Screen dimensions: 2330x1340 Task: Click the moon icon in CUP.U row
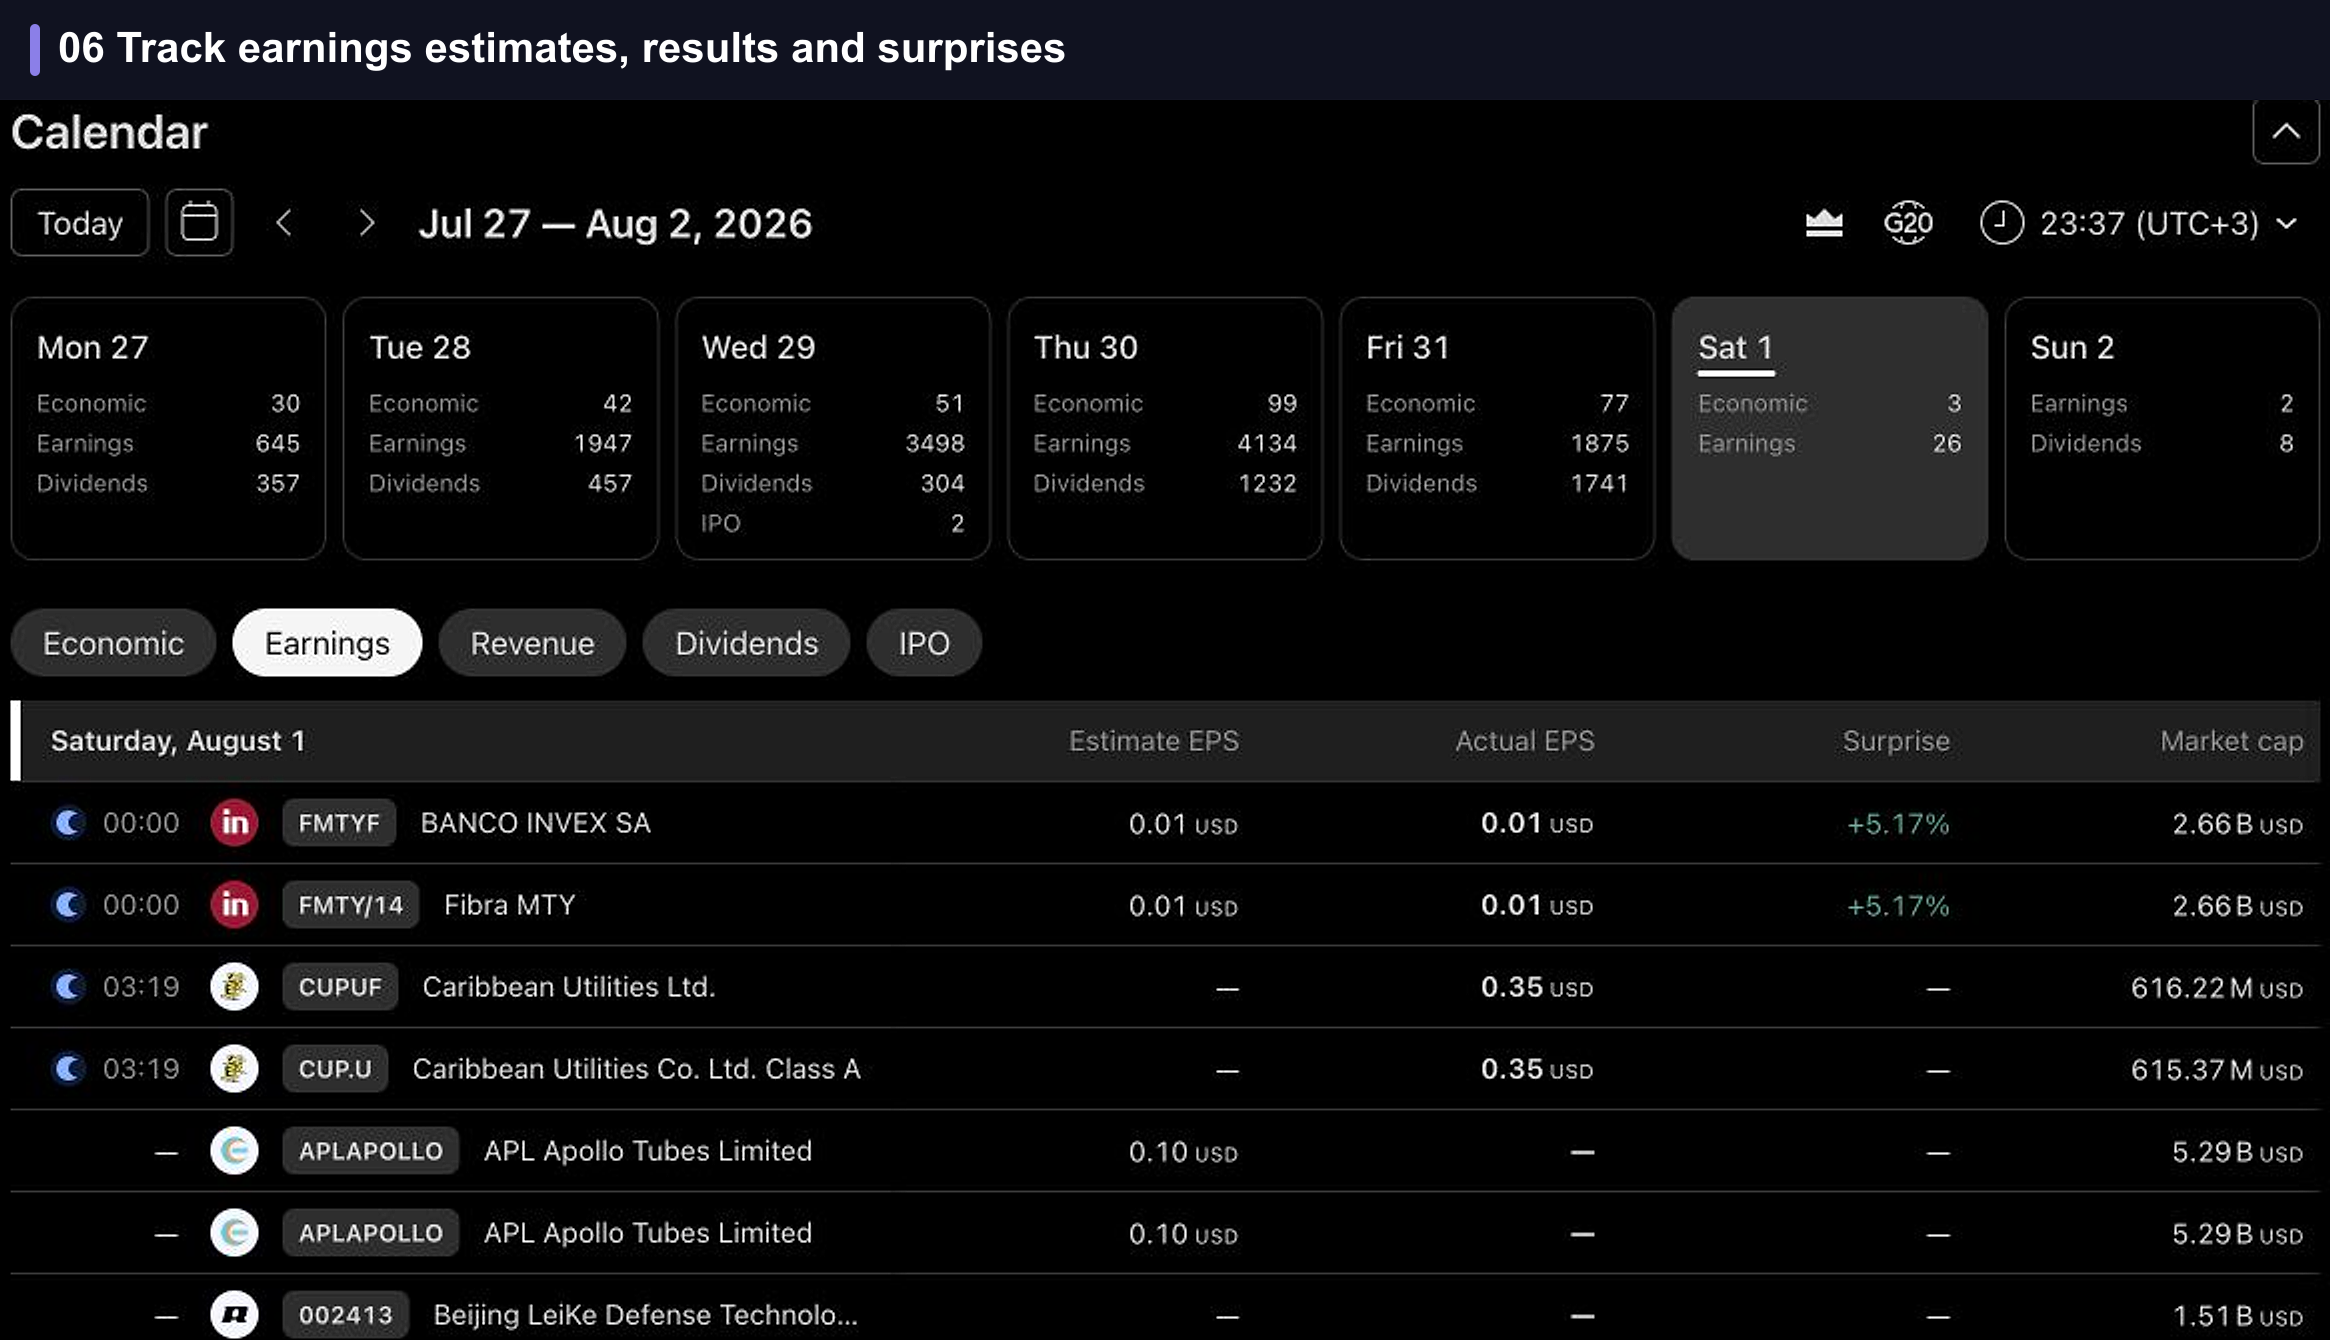click(69, 1069)
